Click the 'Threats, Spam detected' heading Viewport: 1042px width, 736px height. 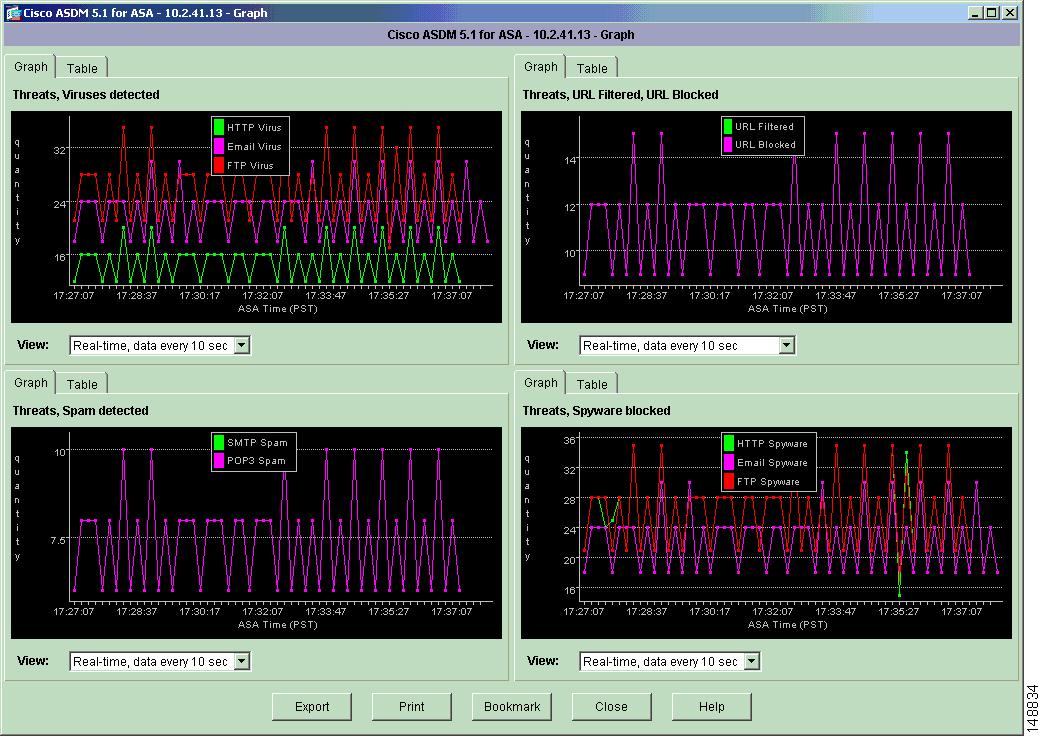[x=80, y=411]
